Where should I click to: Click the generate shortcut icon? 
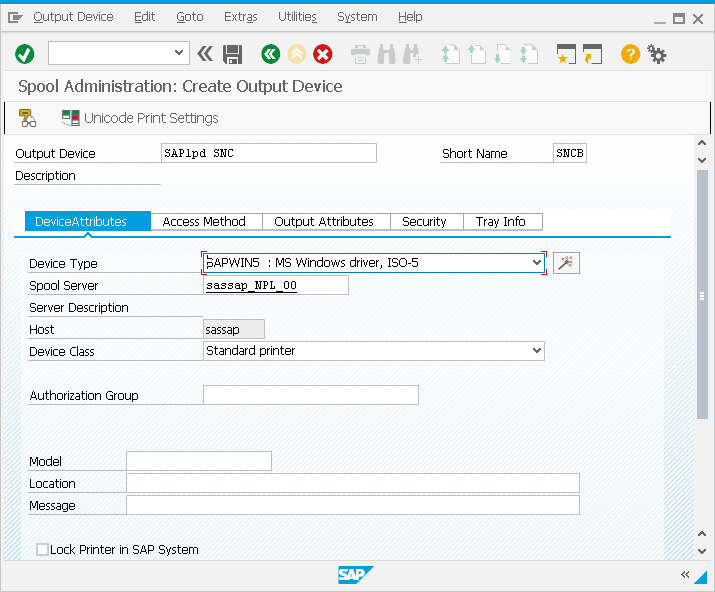[592, 54]
